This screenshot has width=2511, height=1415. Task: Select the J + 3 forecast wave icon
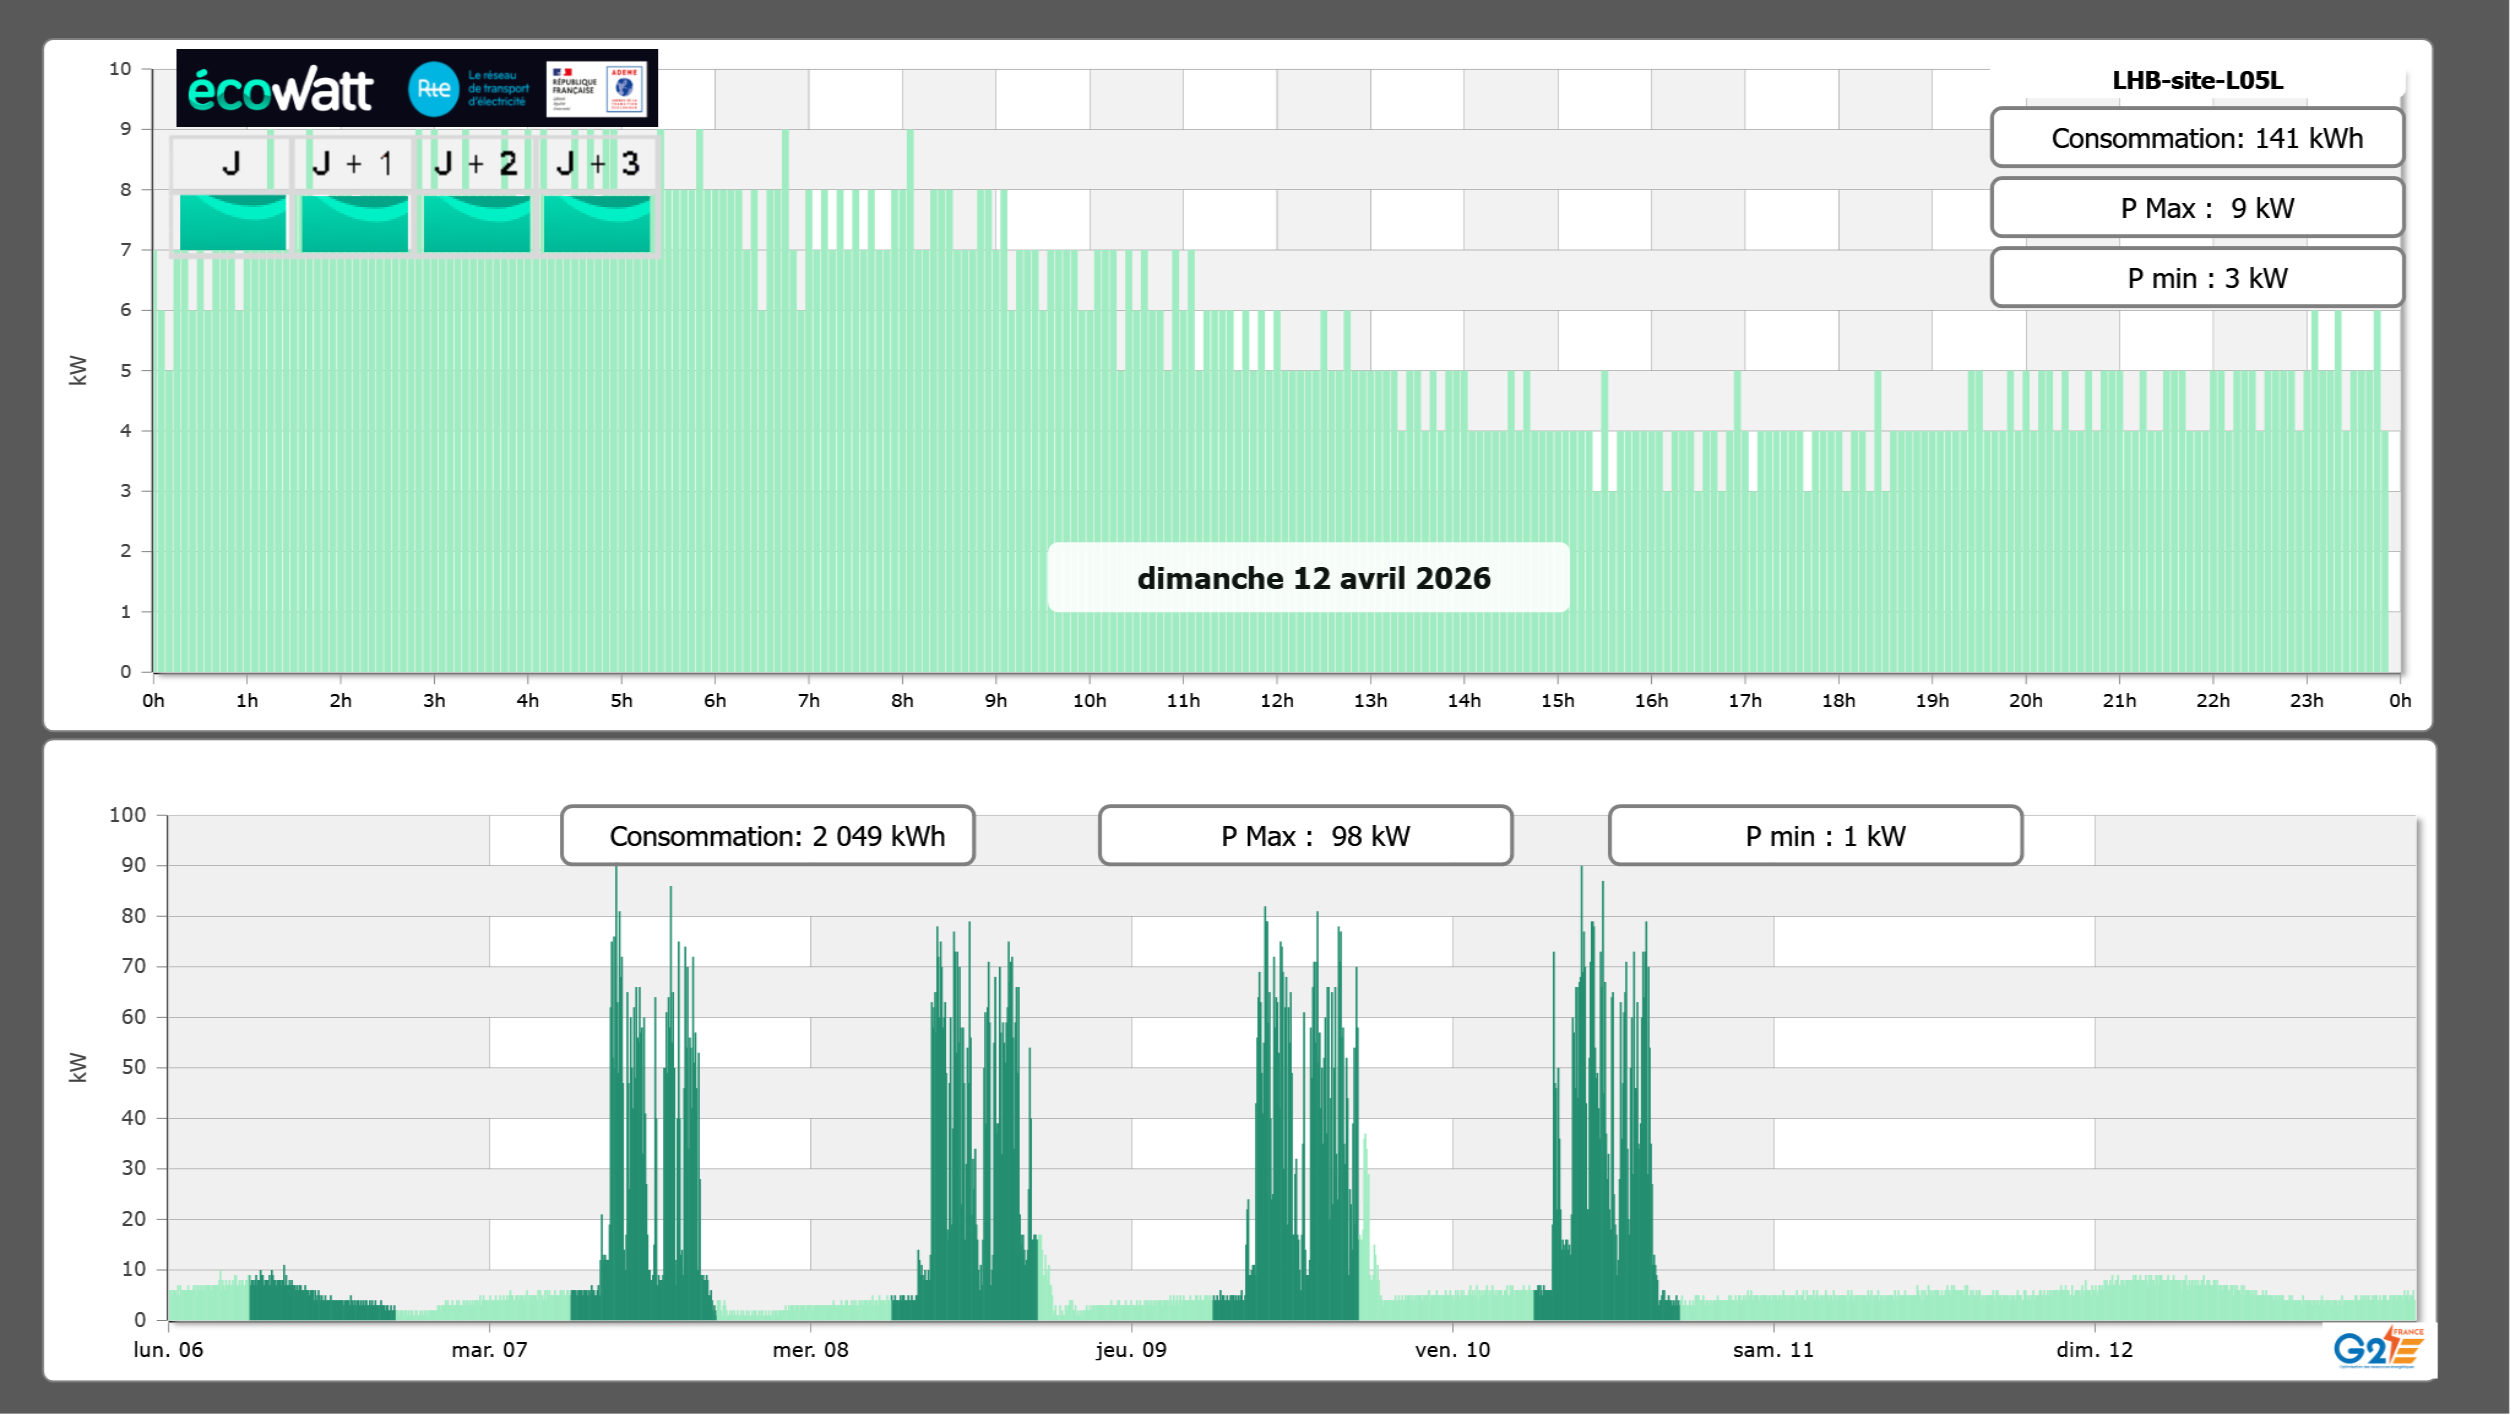[597, 222]
